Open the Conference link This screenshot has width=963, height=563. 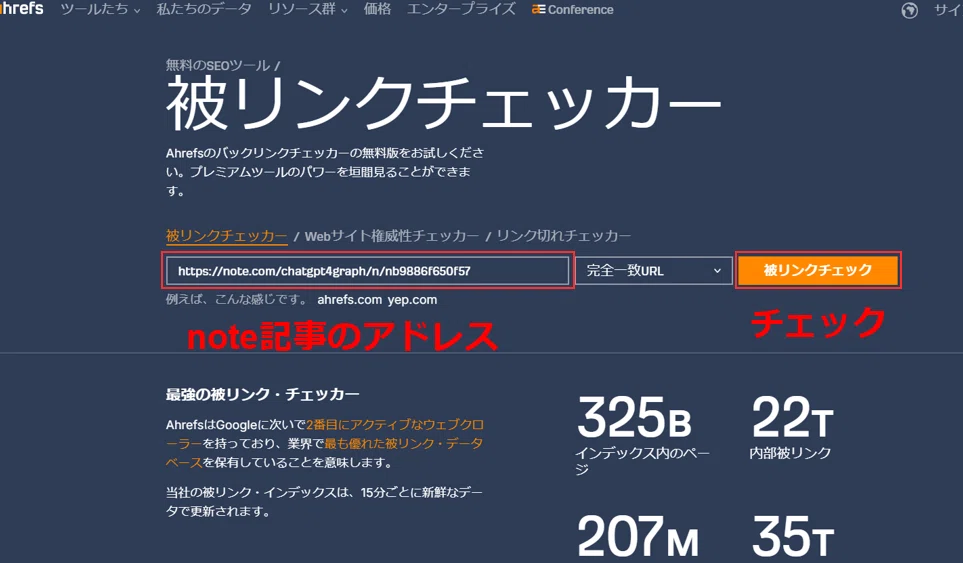click(572, 9)
